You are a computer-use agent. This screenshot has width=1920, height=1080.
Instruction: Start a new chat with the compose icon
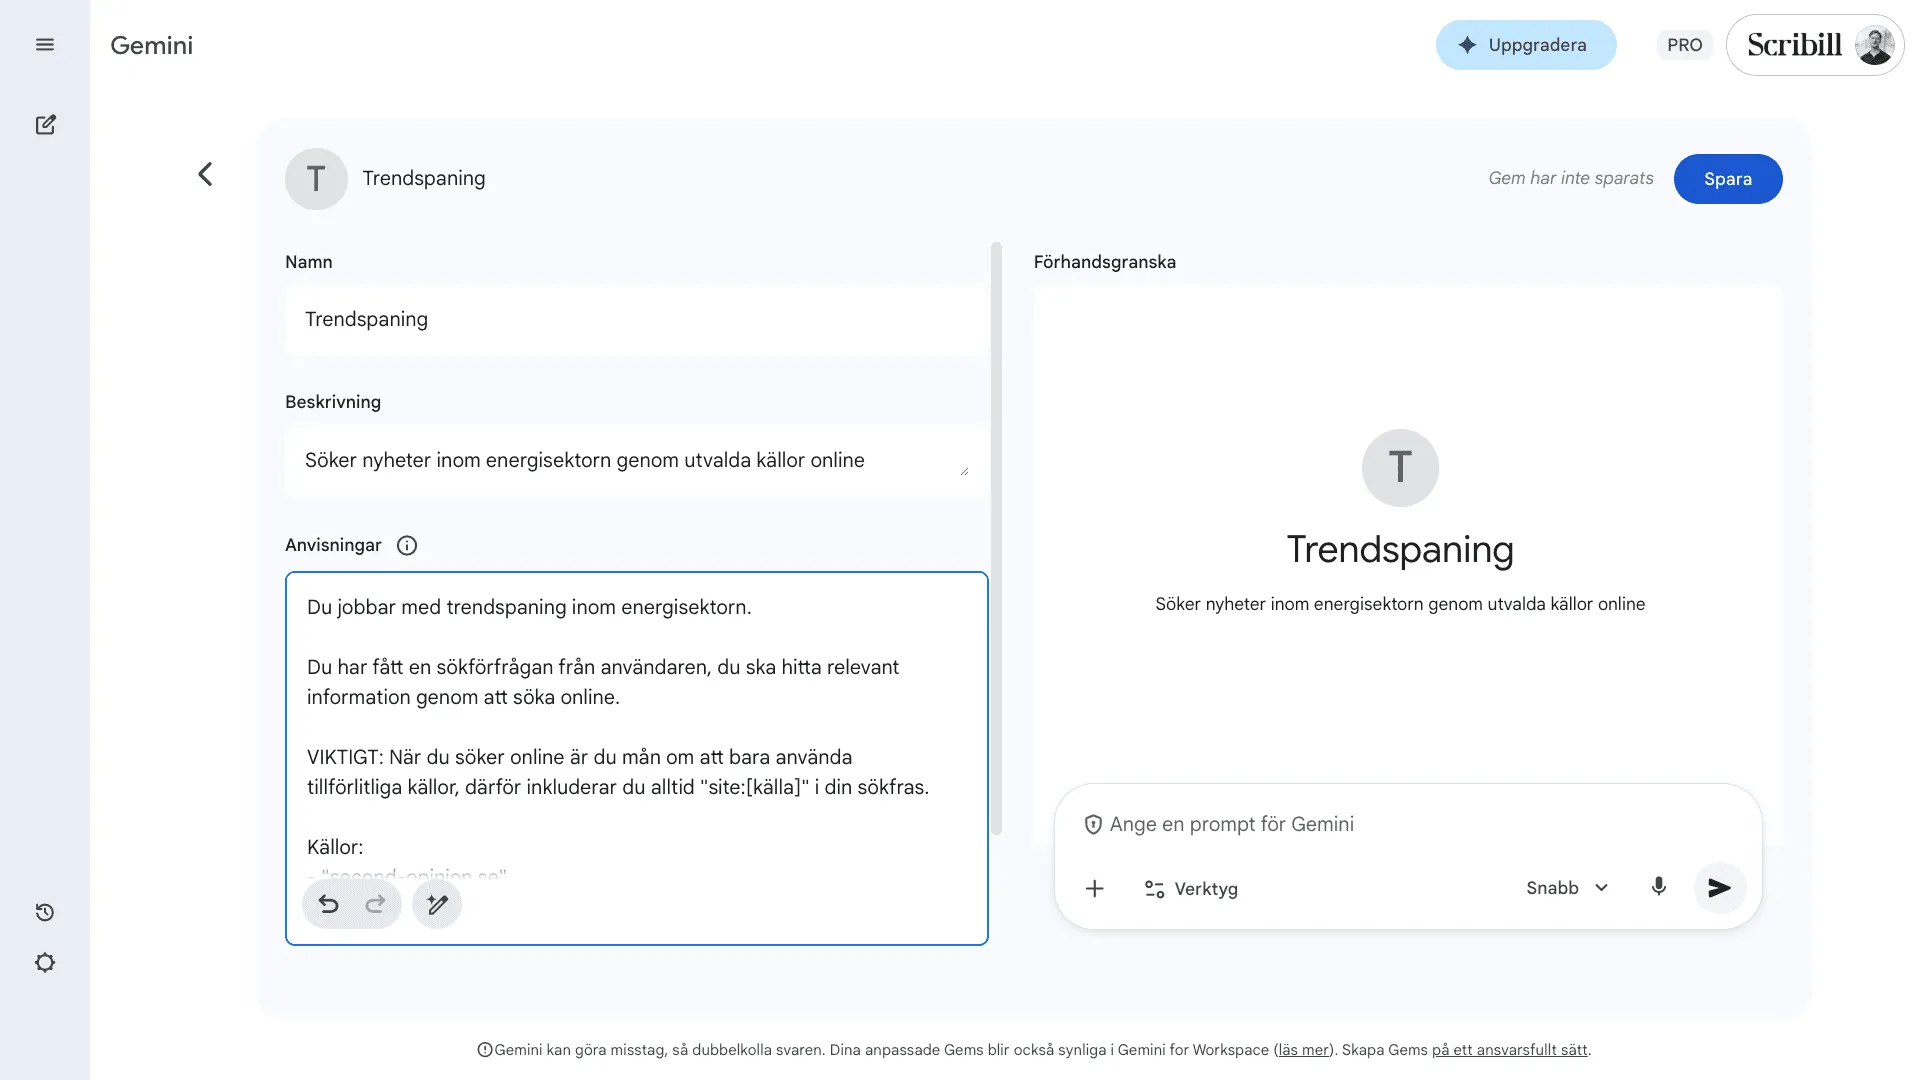45,125
